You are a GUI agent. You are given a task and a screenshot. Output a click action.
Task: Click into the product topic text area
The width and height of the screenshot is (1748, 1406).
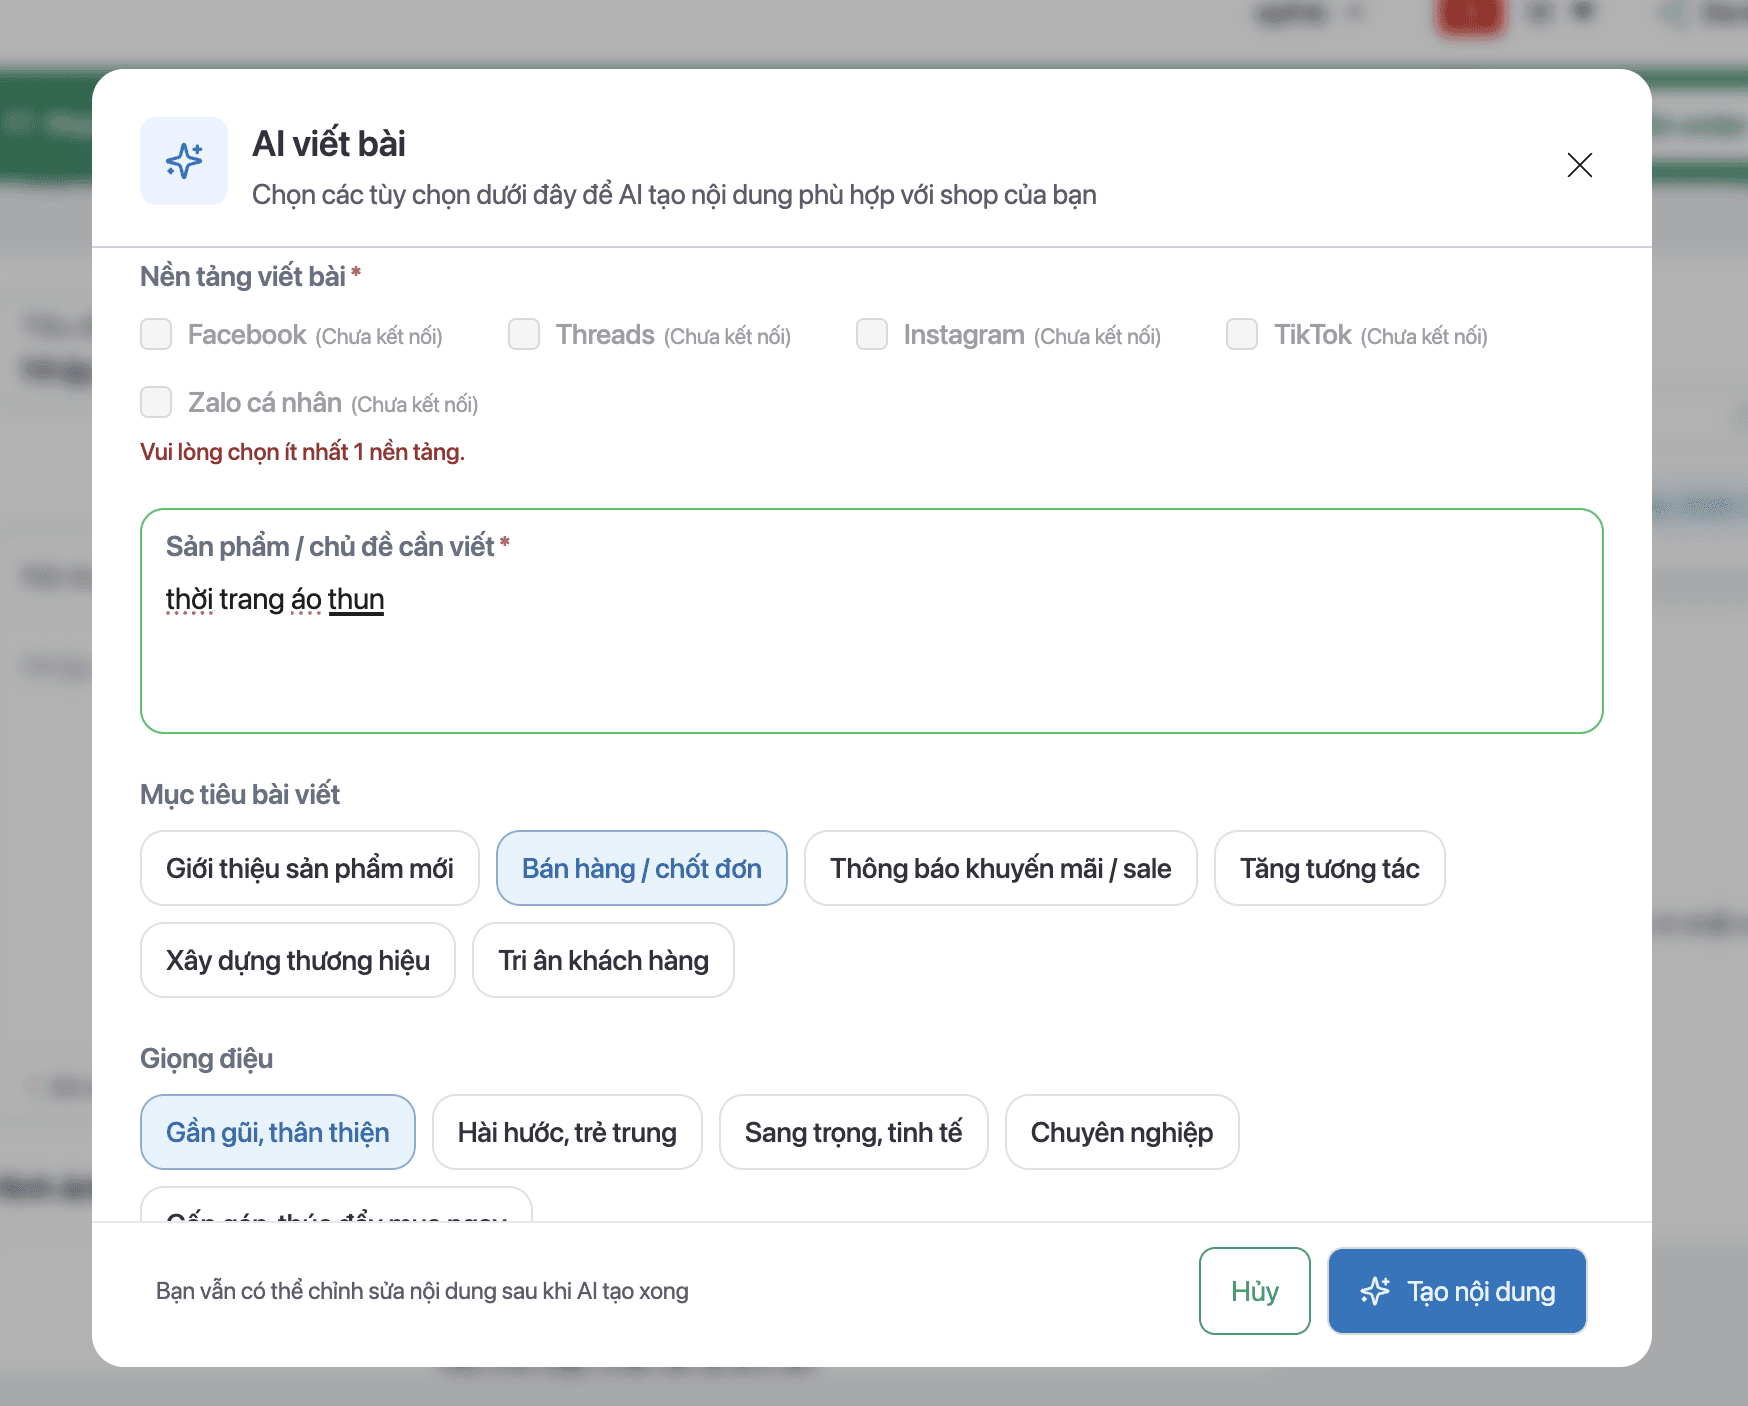pos(872,621)
